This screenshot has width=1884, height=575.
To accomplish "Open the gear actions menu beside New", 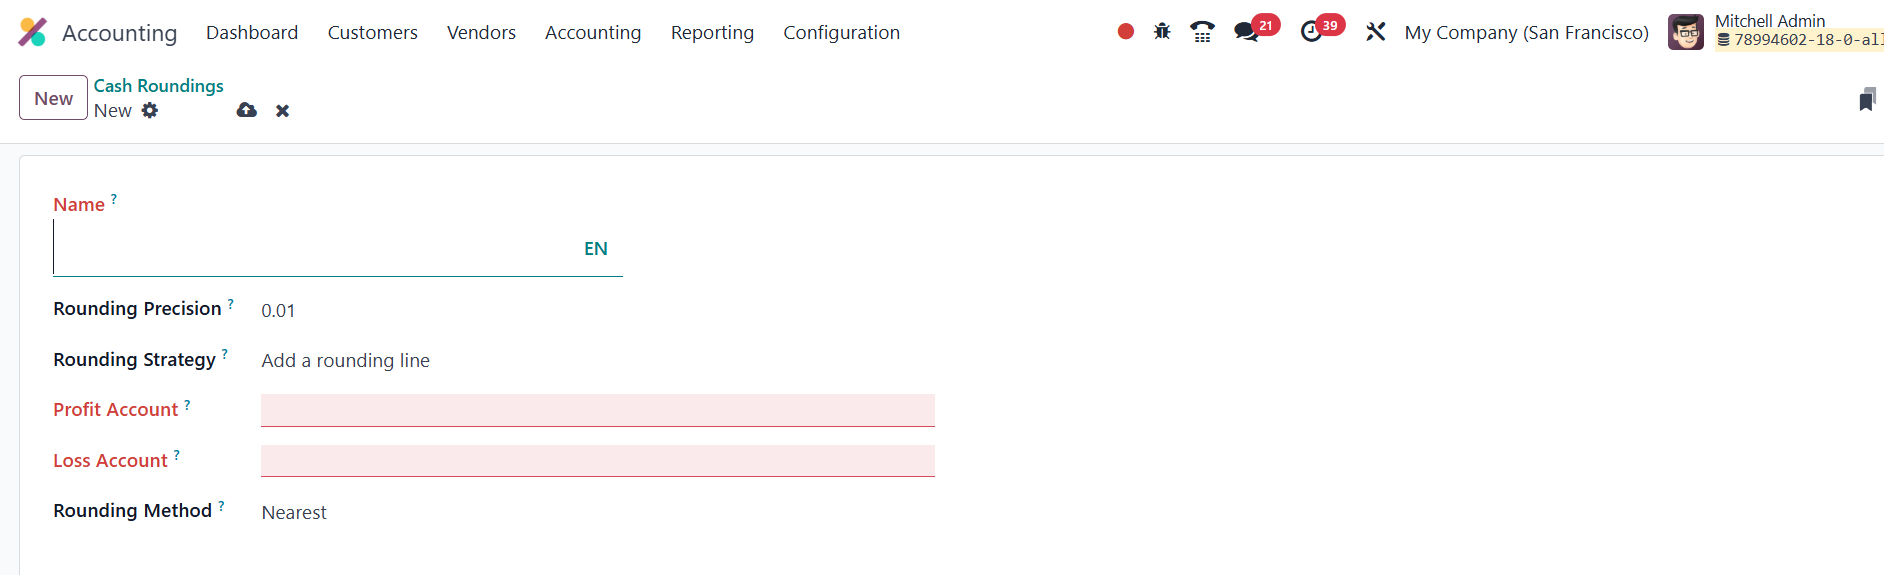I will [150, 110].
